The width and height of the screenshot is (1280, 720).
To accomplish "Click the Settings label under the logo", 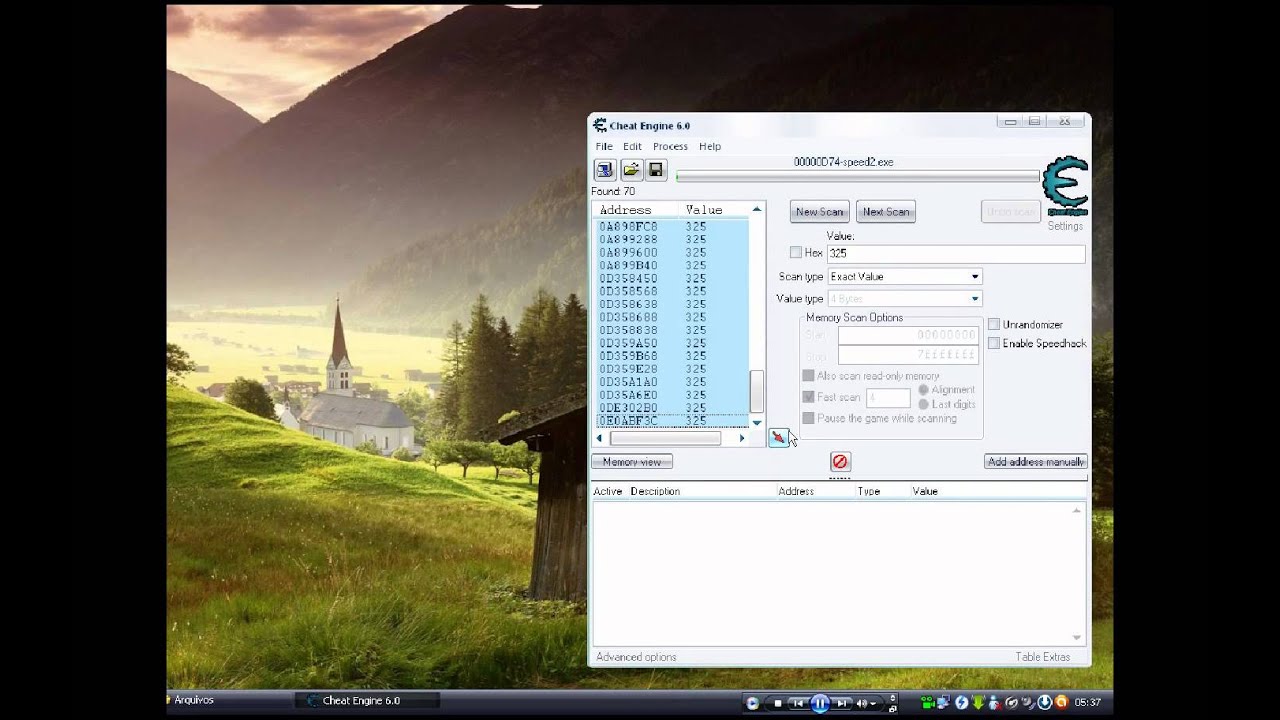I will [1065, 226].
